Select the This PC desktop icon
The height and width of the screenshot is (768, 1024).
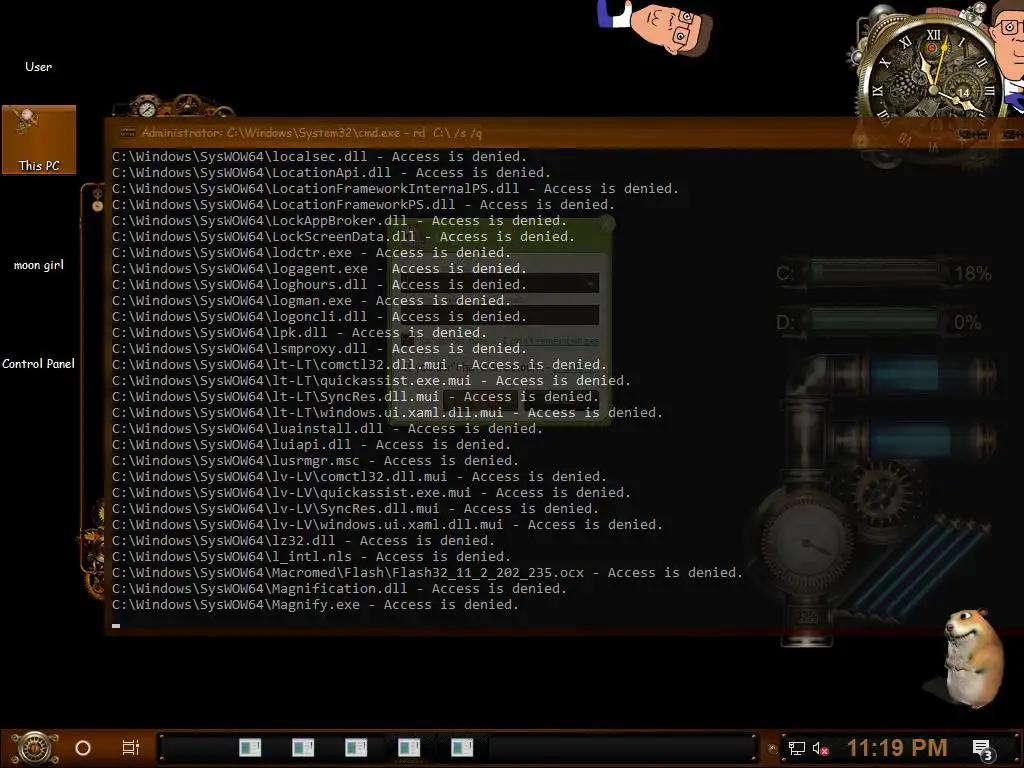[x=39, y=140]
